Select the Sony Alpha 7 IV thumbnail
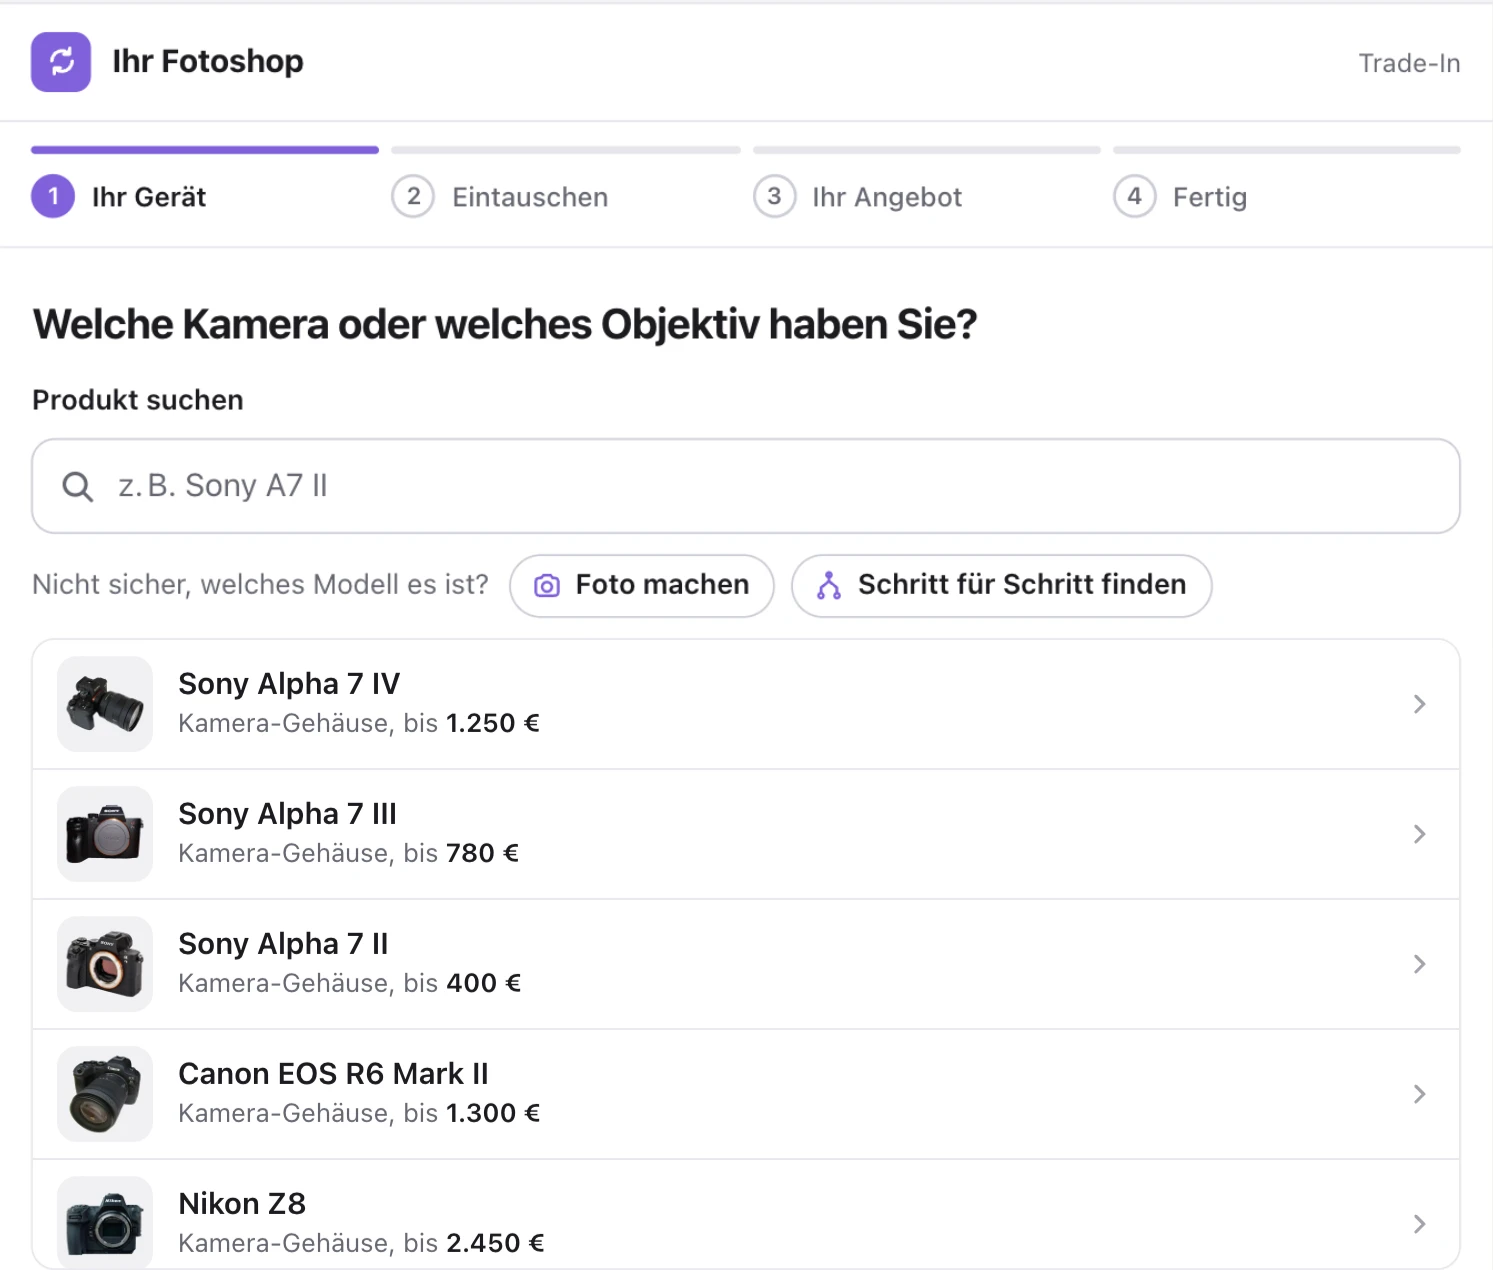 [x=105, y=704]
